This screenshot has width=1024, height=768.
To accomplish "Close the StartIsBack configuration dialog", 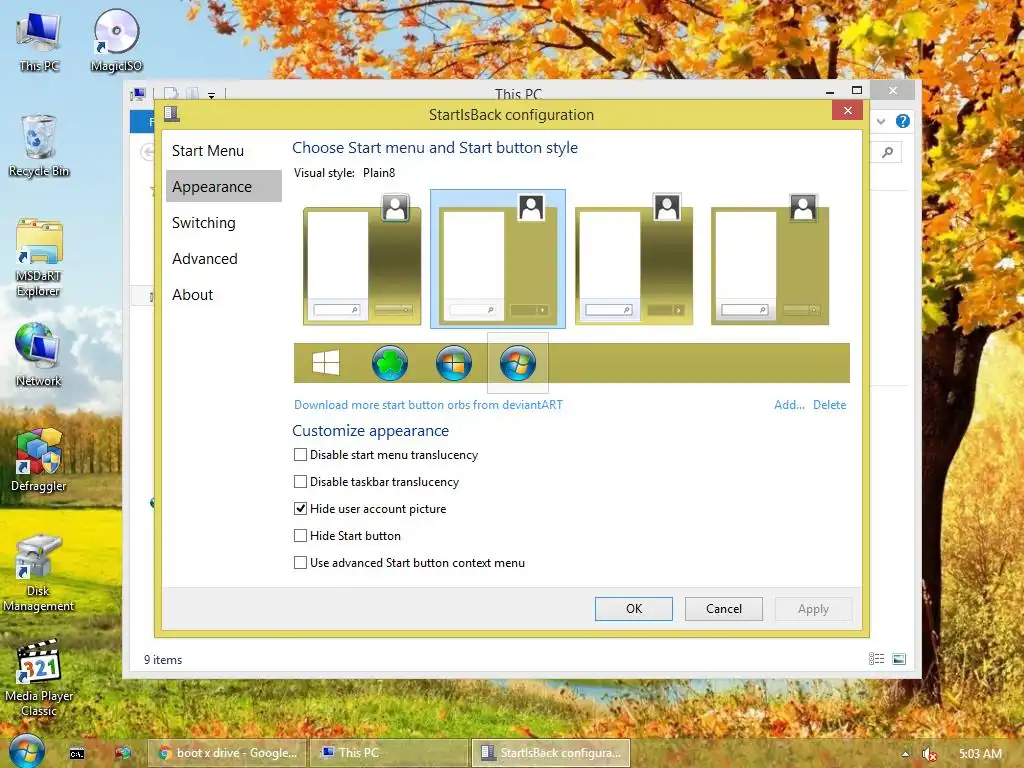I will 848,110.
